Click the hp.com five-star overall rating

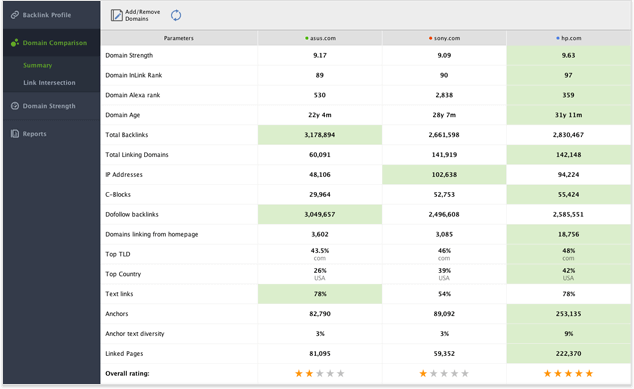pyautogui.click(x=568, y=373)
